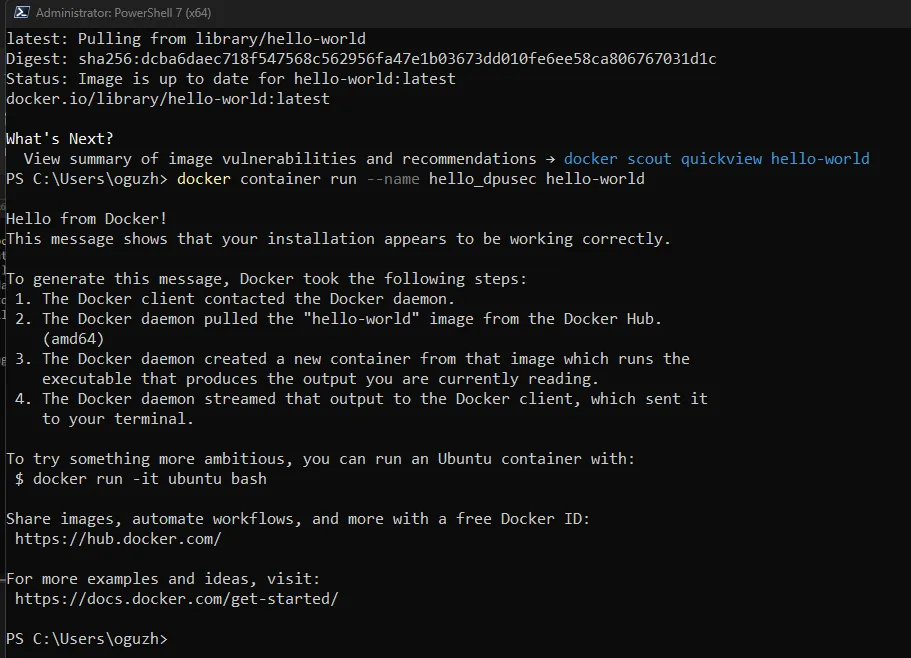911x658 pixels.
Task: Click the Status: Image is up to date line
Action: (x=231, y=79)
